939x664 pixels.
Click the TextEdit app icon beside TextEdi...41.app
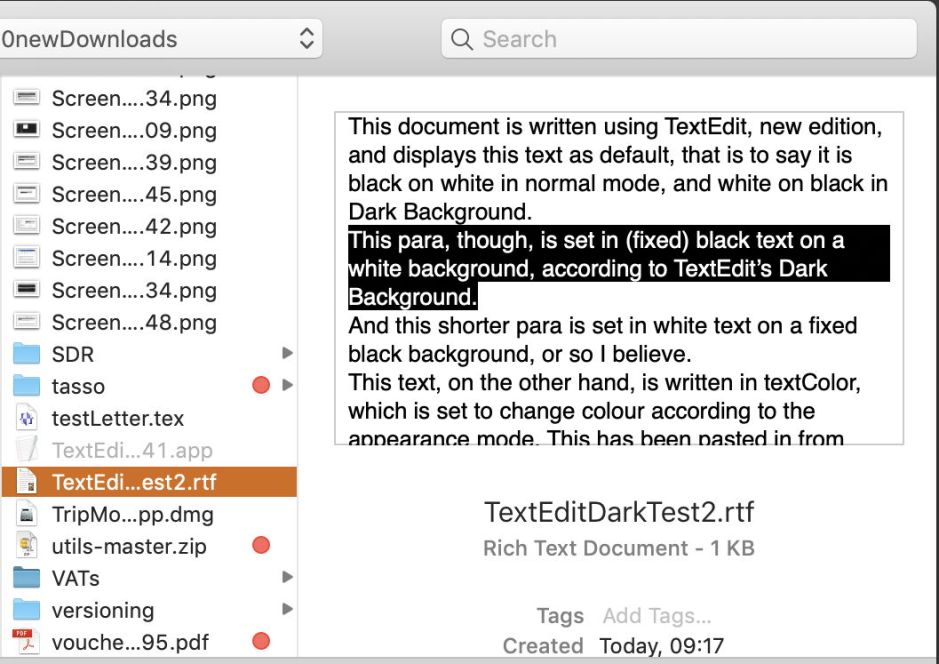29,450
